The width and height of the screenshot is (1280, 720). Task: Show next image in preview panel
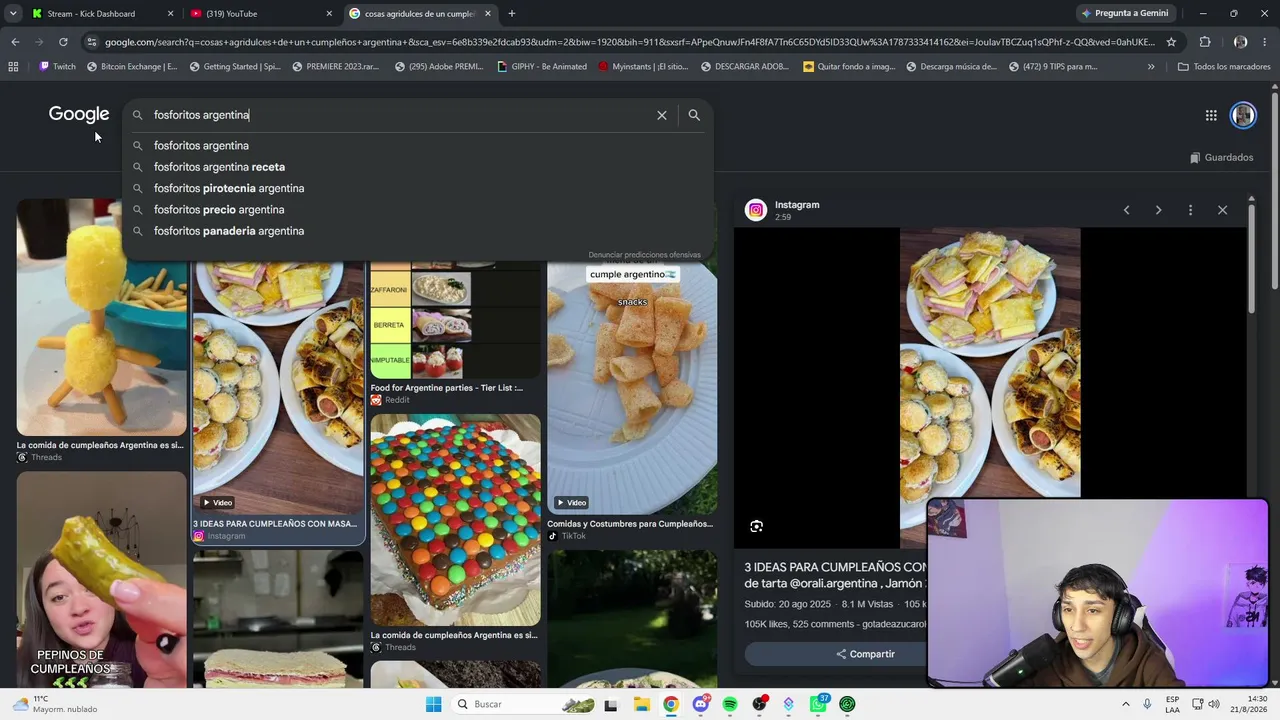(x=1158, y=210)
